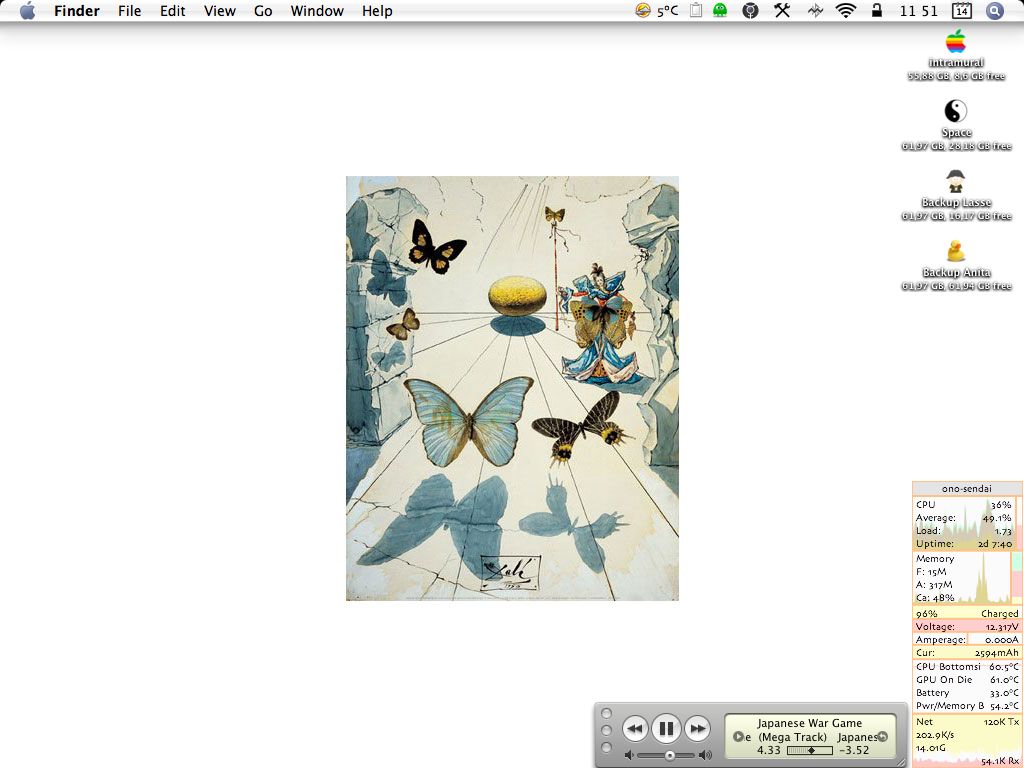Click the padlock icon in menu bar
The width and height of the screenshot is (1024, 768).
877,10
